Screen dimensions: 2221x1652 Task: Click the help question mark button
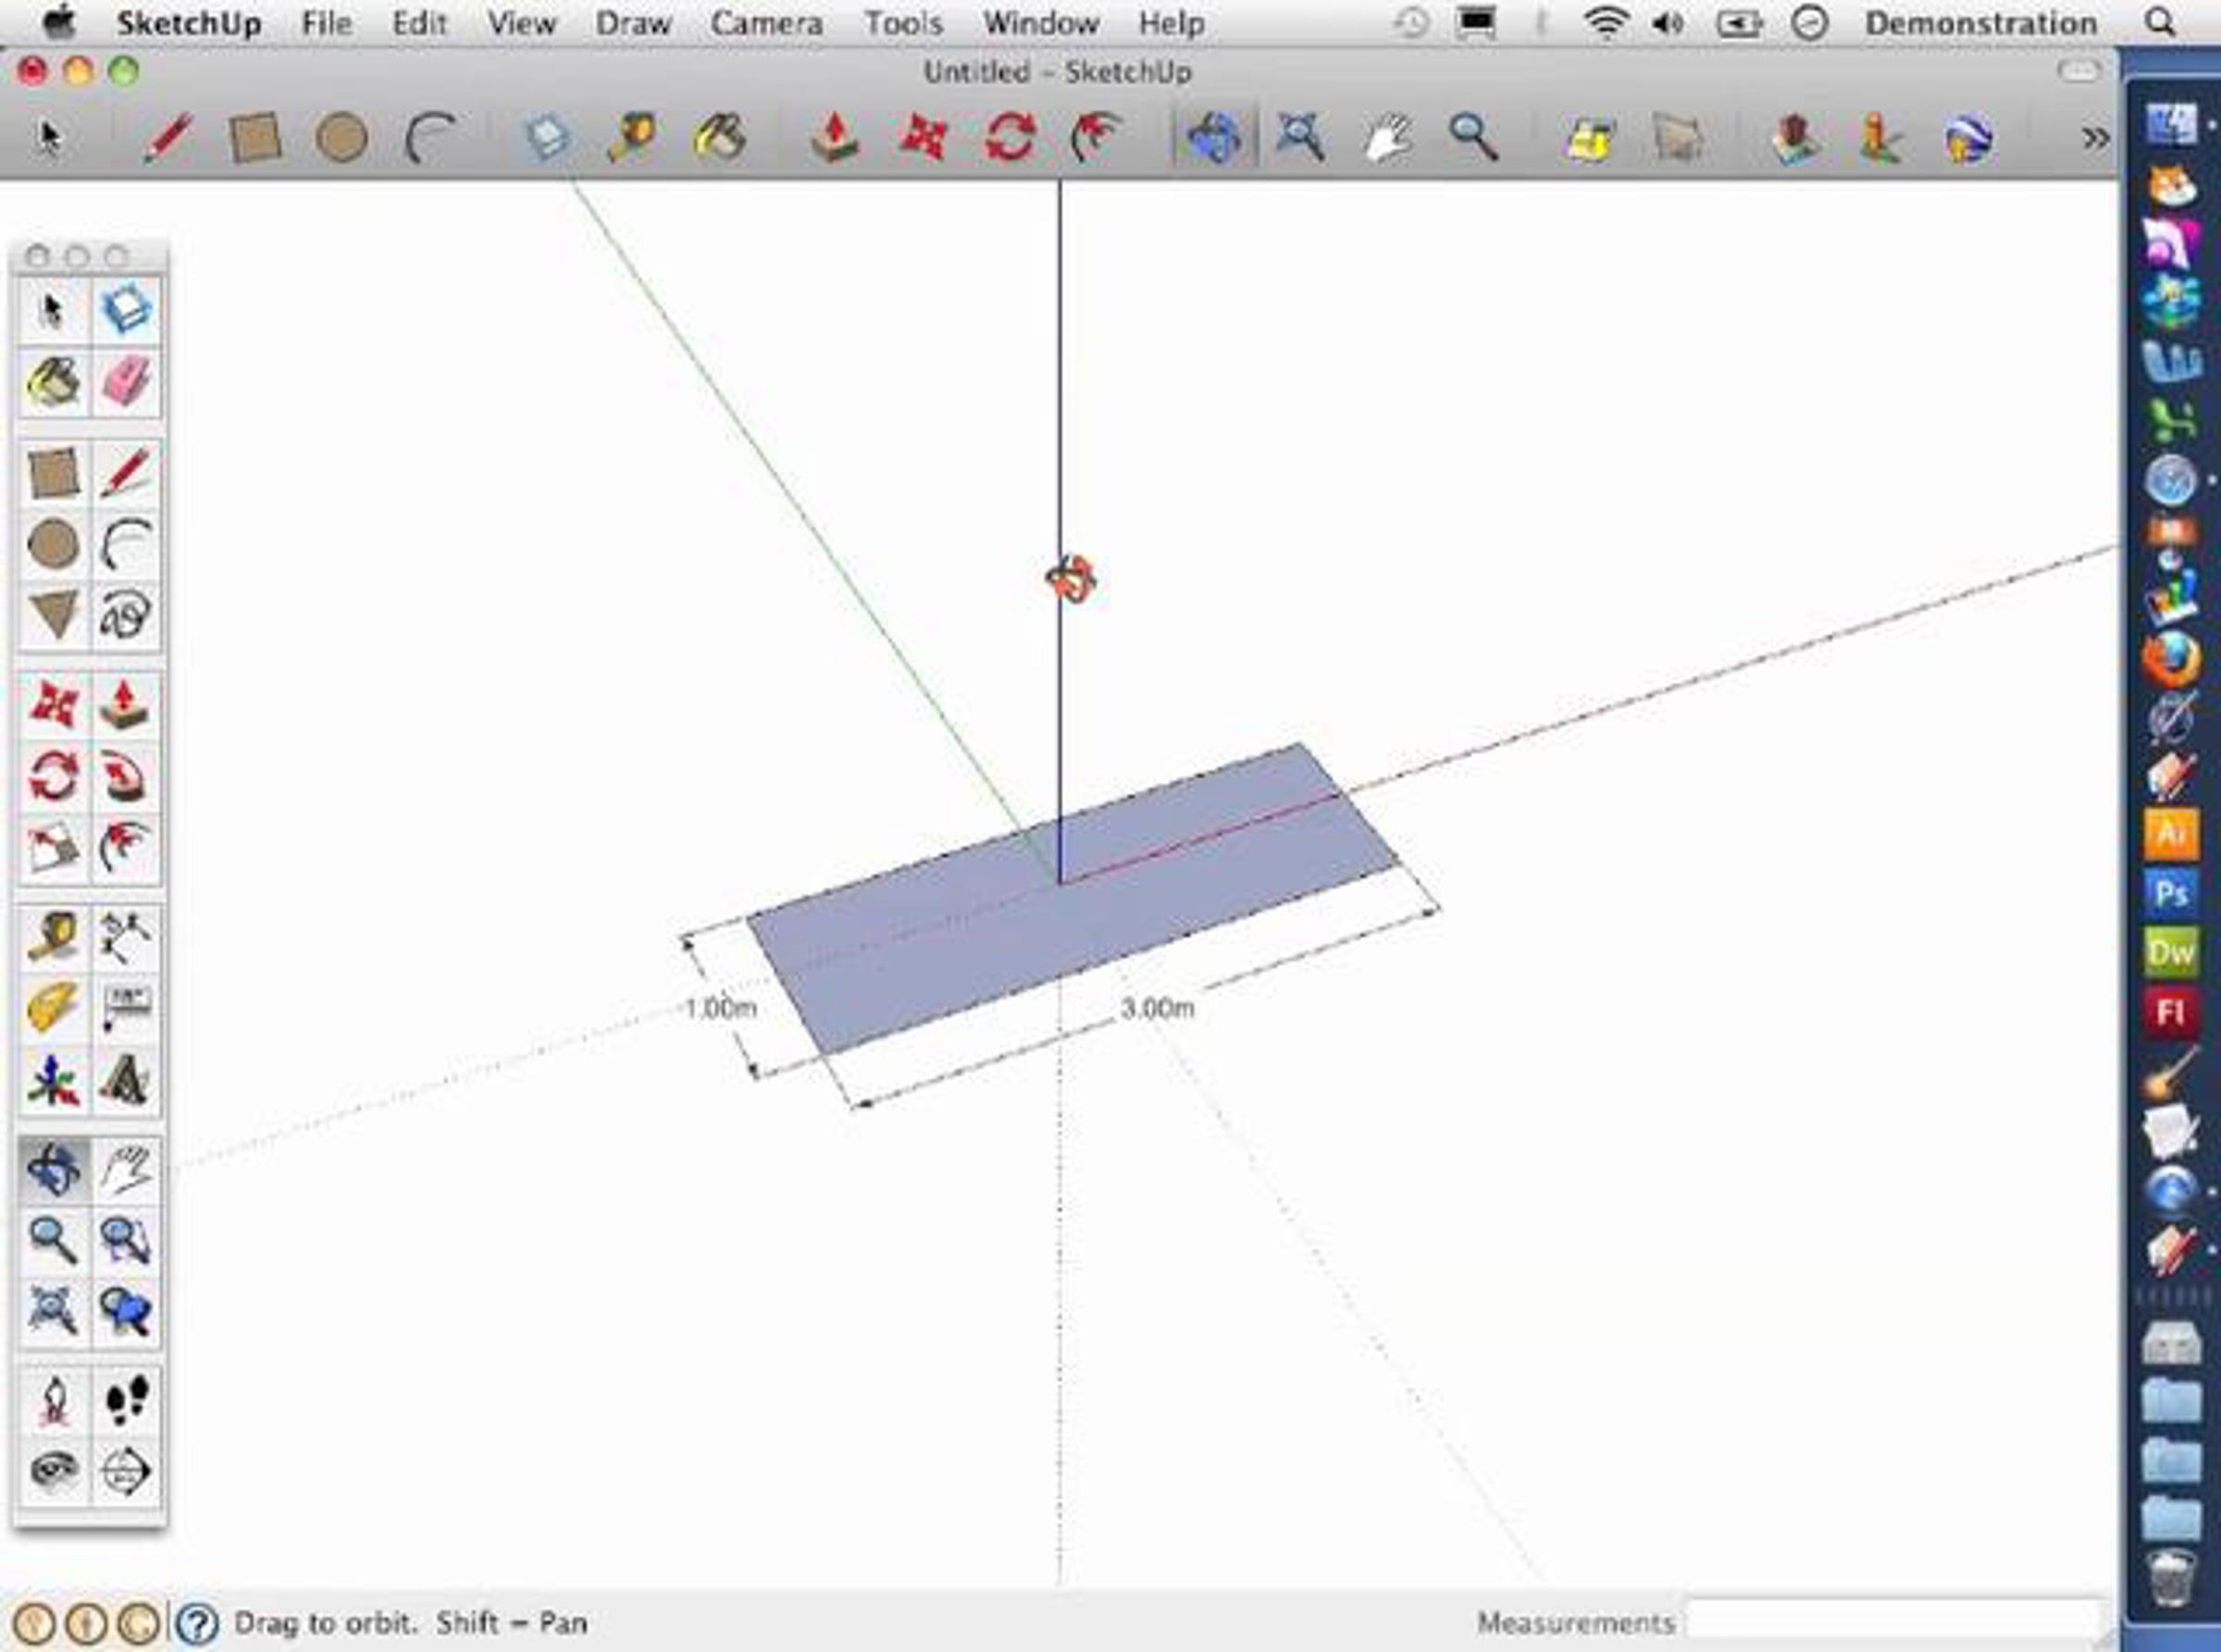point(197,1622)
